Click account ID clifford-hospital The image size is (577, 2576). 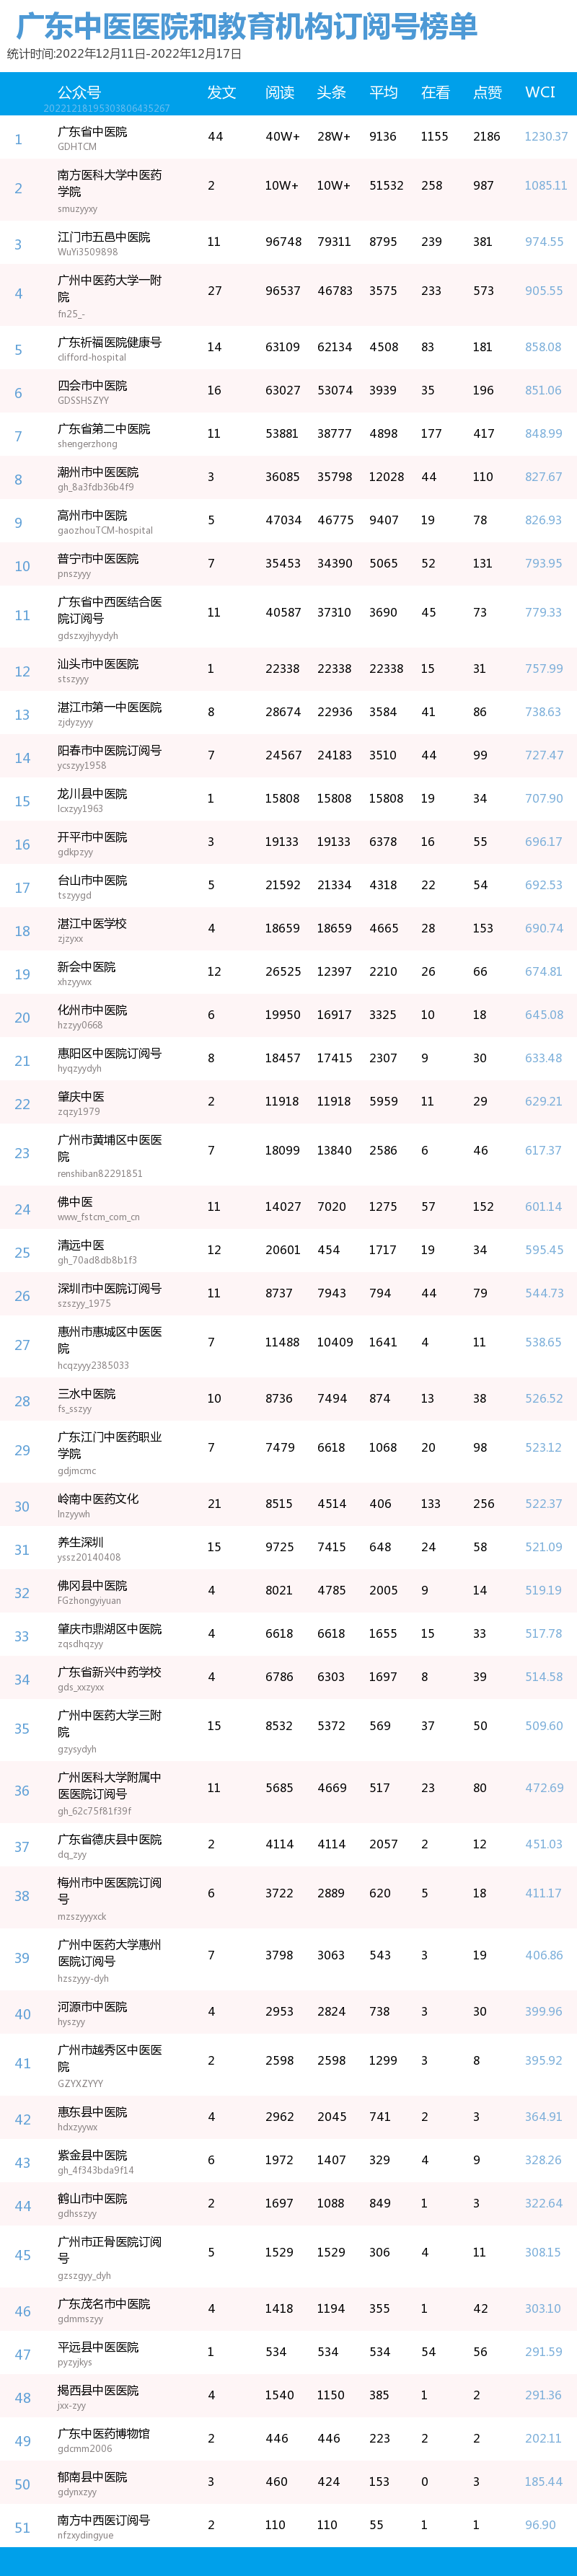[92, 357]
